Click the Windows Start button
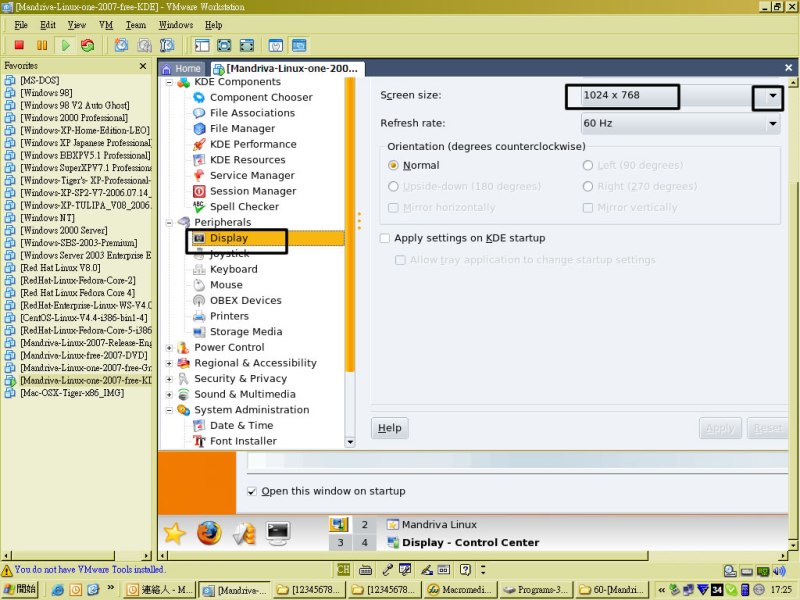This screenshot has width=800, height=600. (21, 589)
